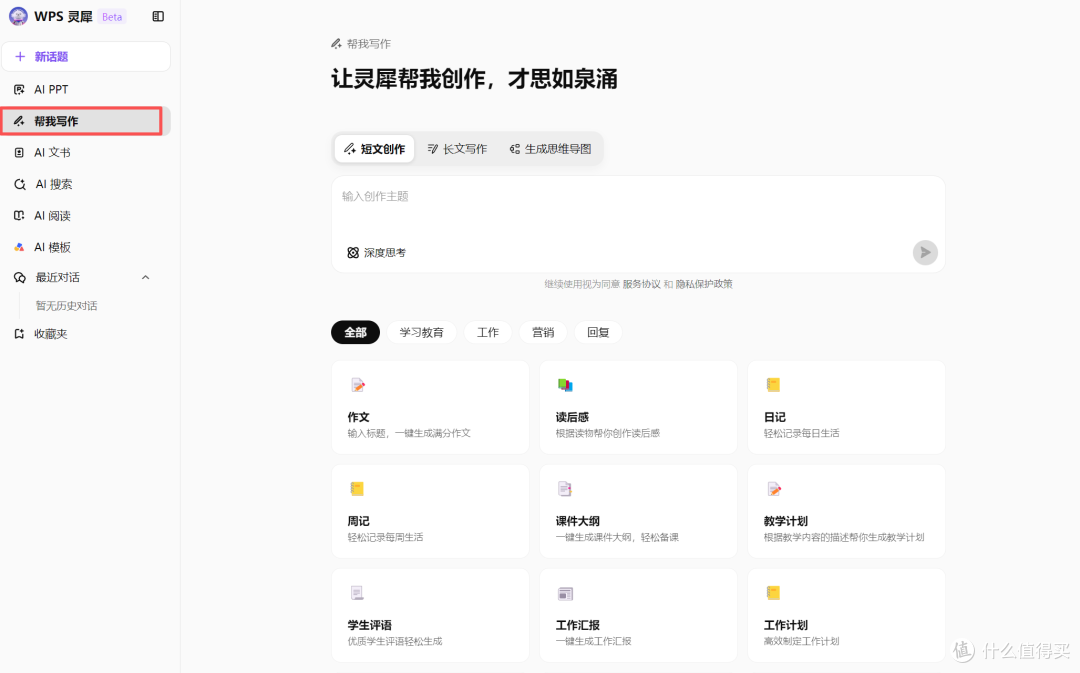Filter by 学习教育 category
This screenshot has width=1080, height=673.
coord(422,333)
